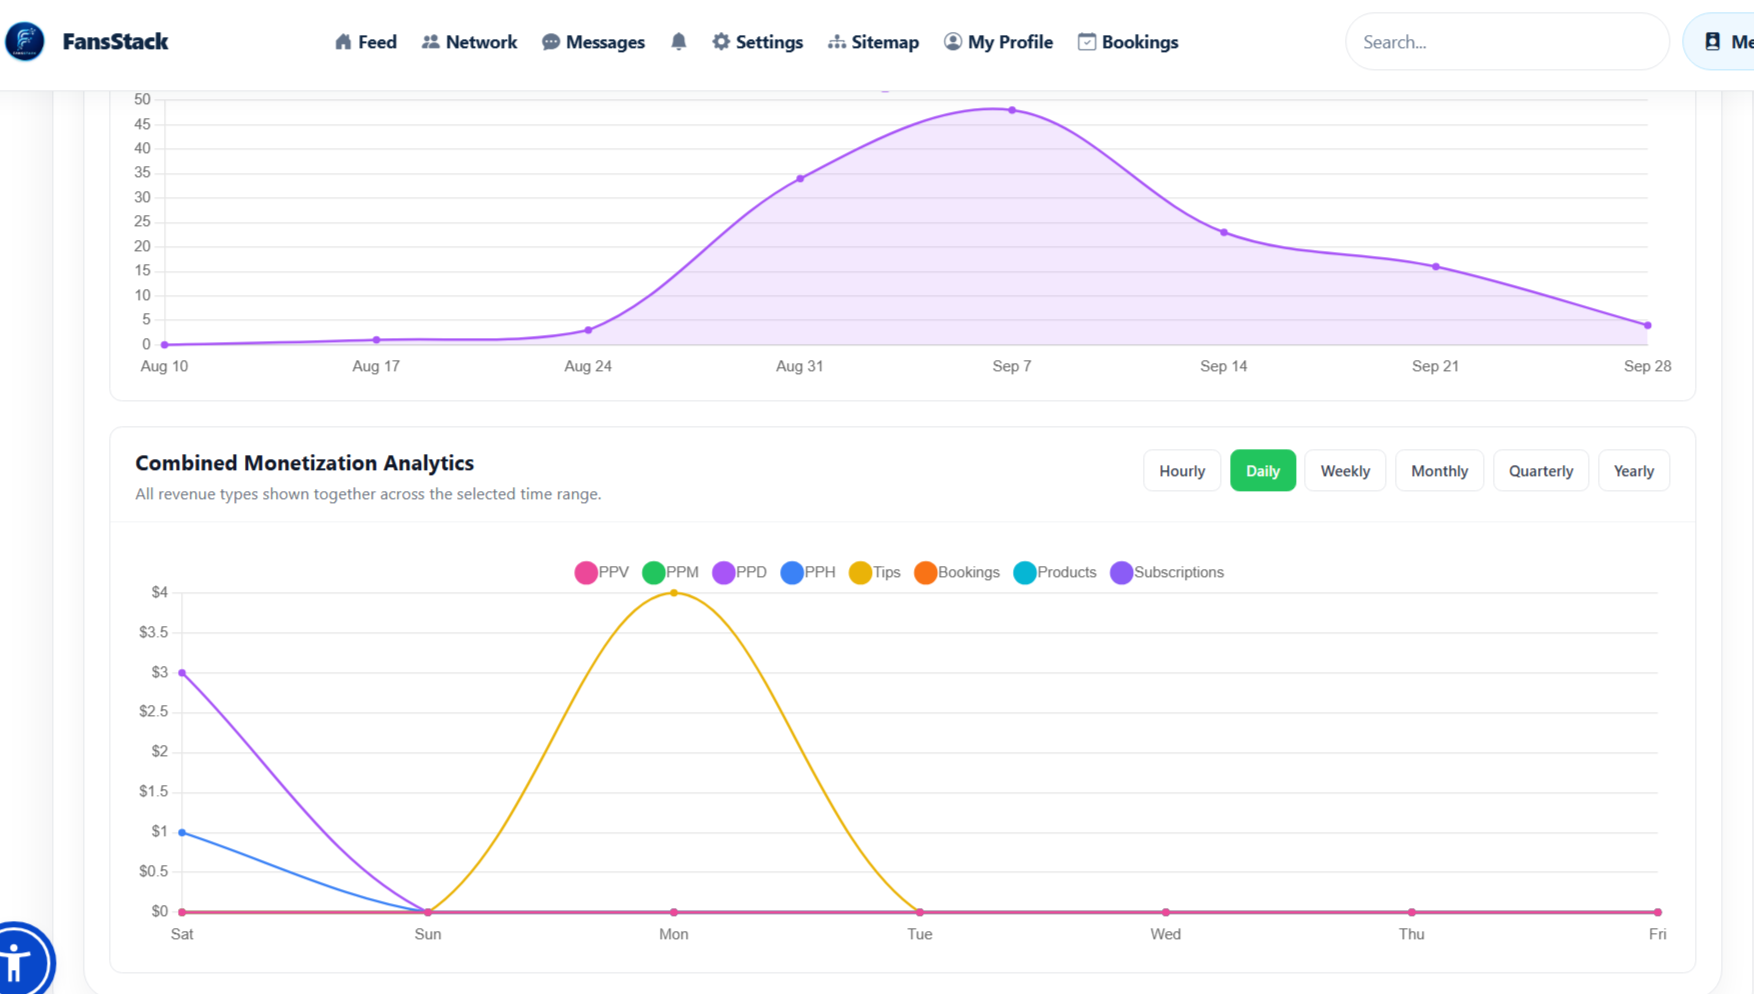
Task: Open the Feed page
Action: (x=365, y=42)
